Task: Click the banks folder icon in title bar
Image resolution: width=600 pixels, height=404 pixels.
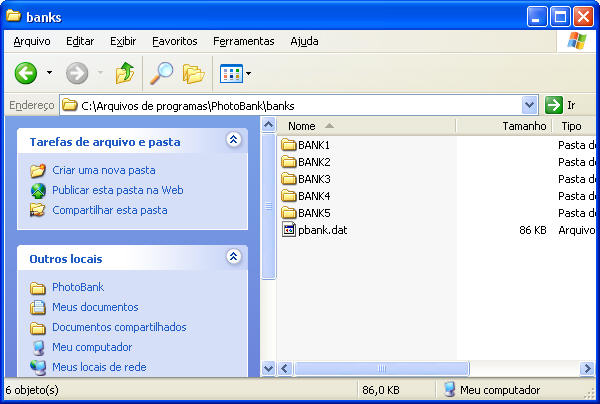Action: pyautogui.click(x=13, y=16)
